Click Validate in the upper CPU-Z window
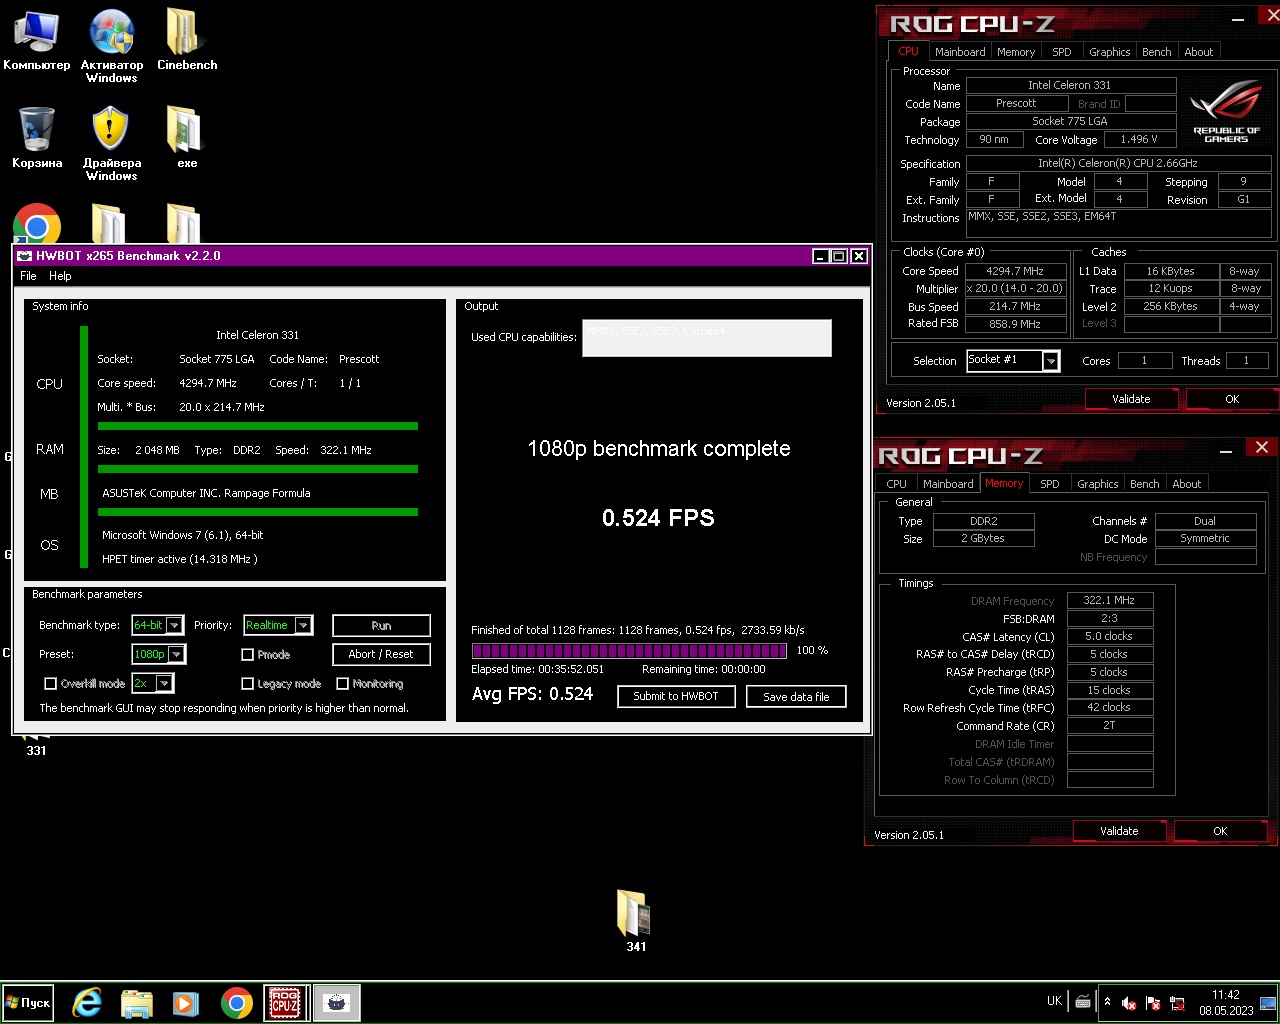Viewport: 1280px width, 1024px height. pos(1131,399)
